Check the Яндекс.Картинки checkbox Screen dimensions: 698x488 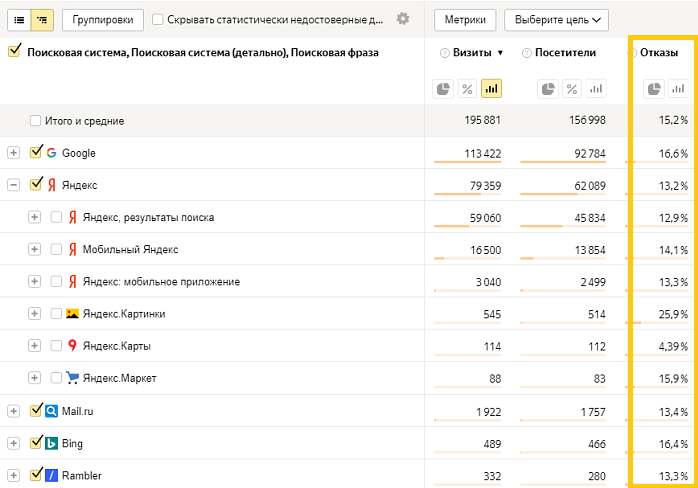(56, 313)
